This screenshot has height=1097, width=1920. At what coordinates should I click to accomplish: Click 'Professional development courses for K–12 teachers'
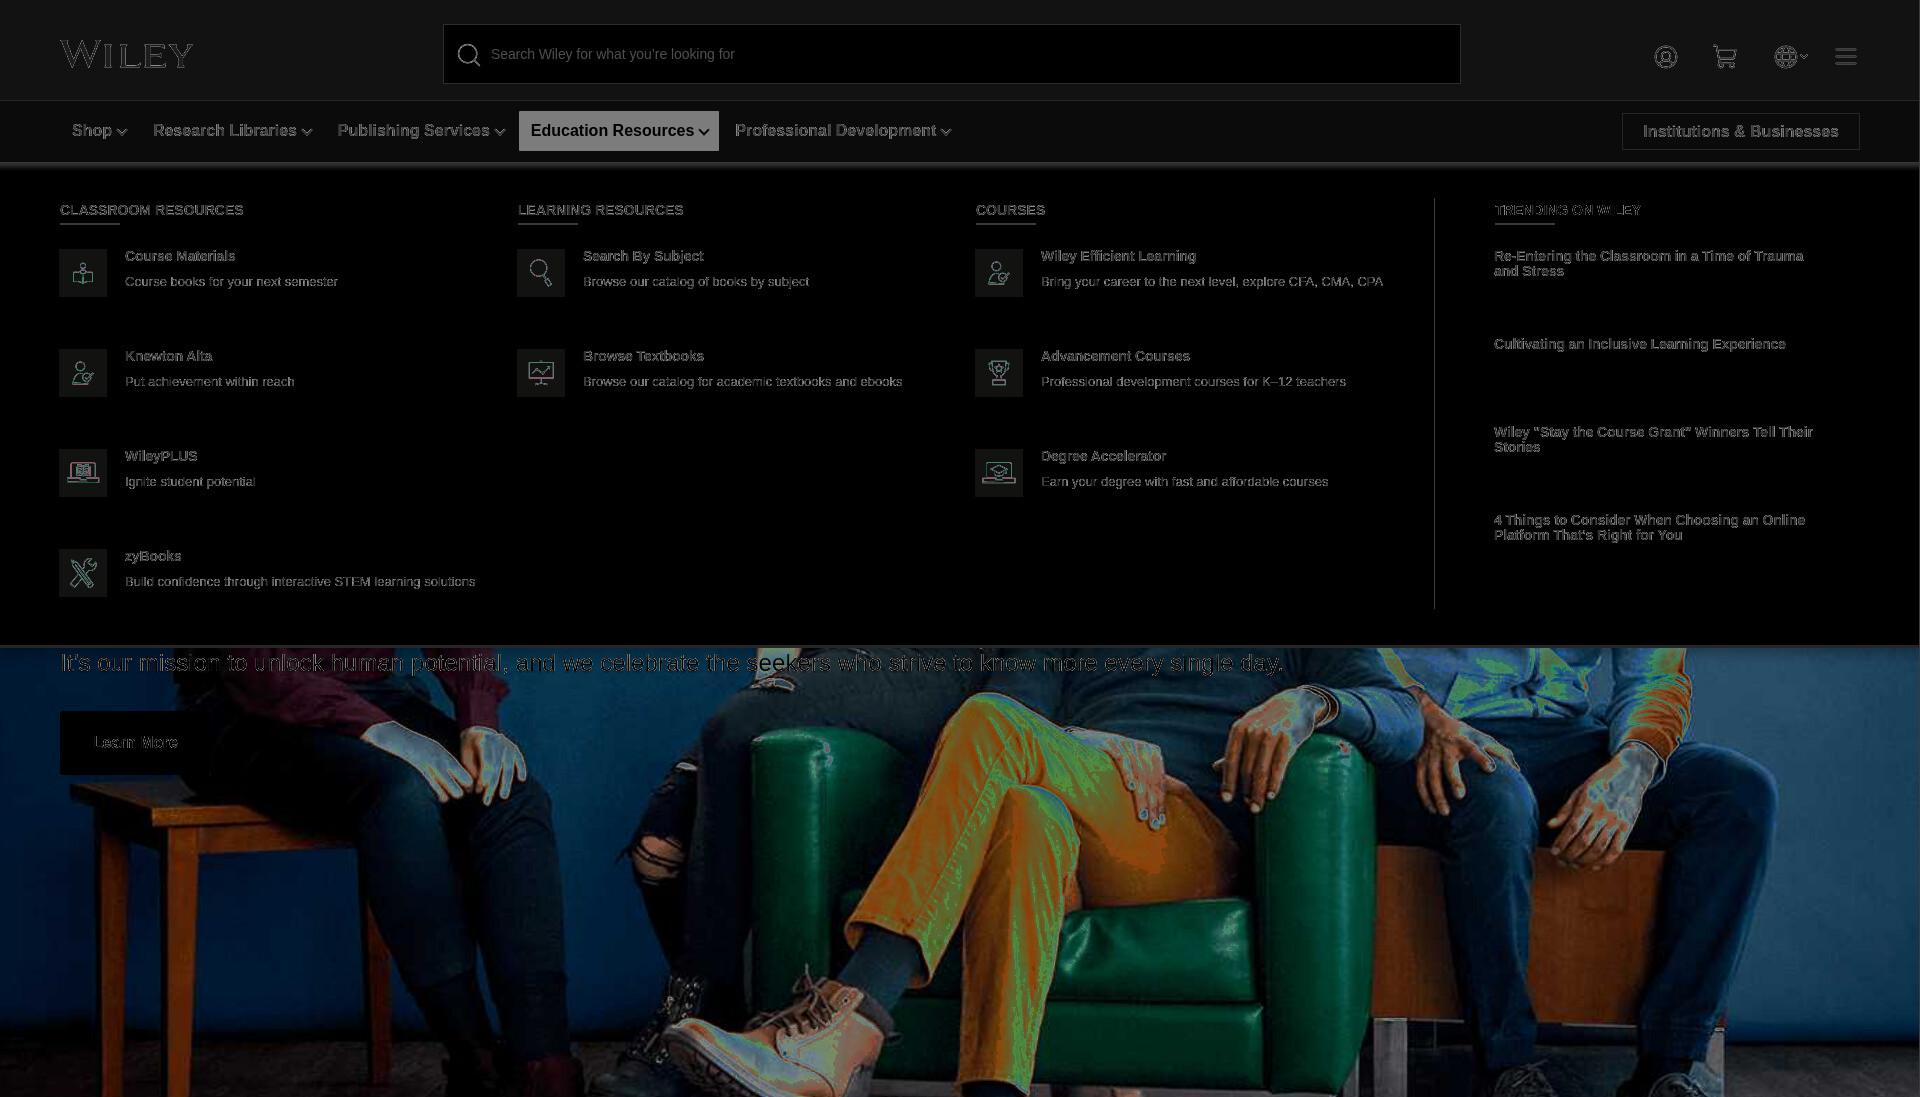point(1193,382)
